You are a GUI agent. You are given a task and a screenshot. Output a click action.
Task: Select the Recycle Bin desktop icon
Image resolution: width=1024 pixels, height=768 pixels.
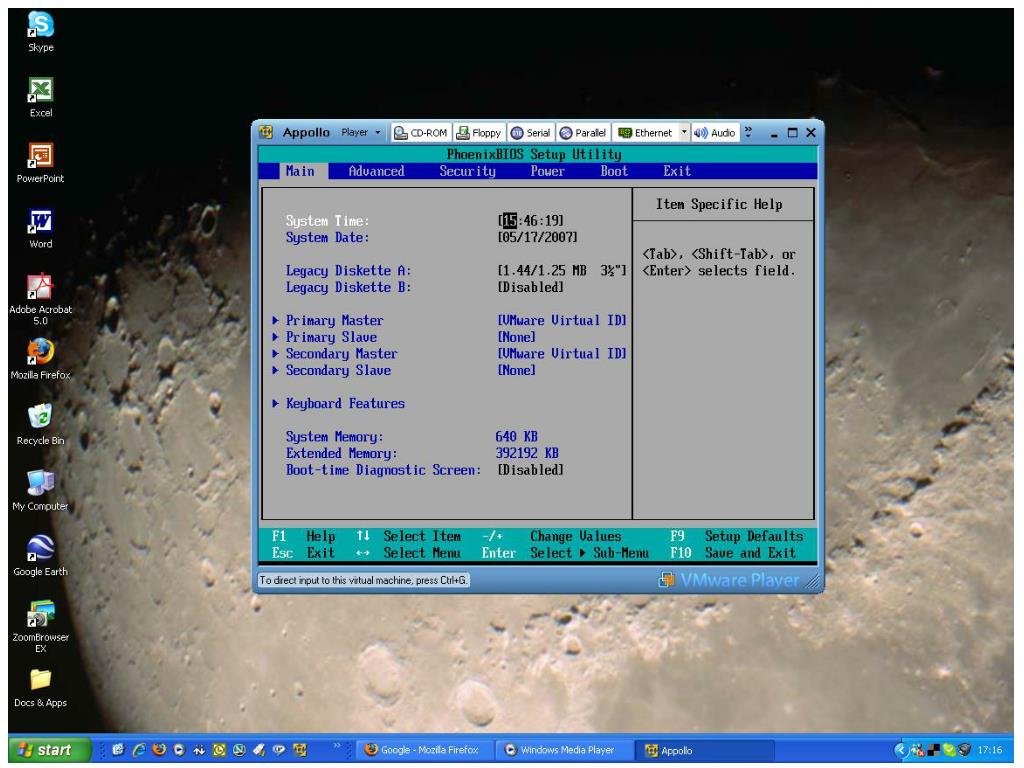(40, 424)
